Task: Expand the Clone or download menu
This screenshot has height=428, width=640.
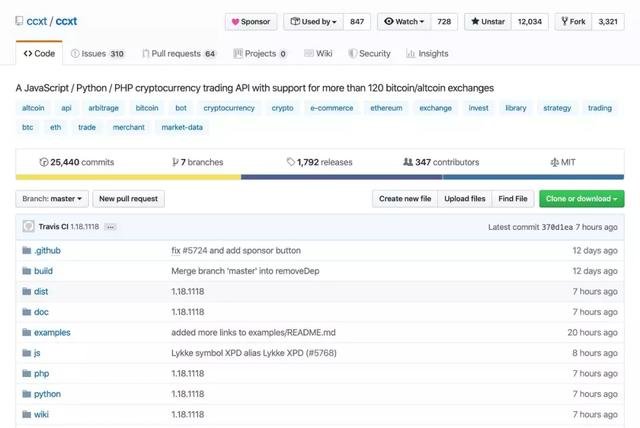Action: [x=581, y=199]
